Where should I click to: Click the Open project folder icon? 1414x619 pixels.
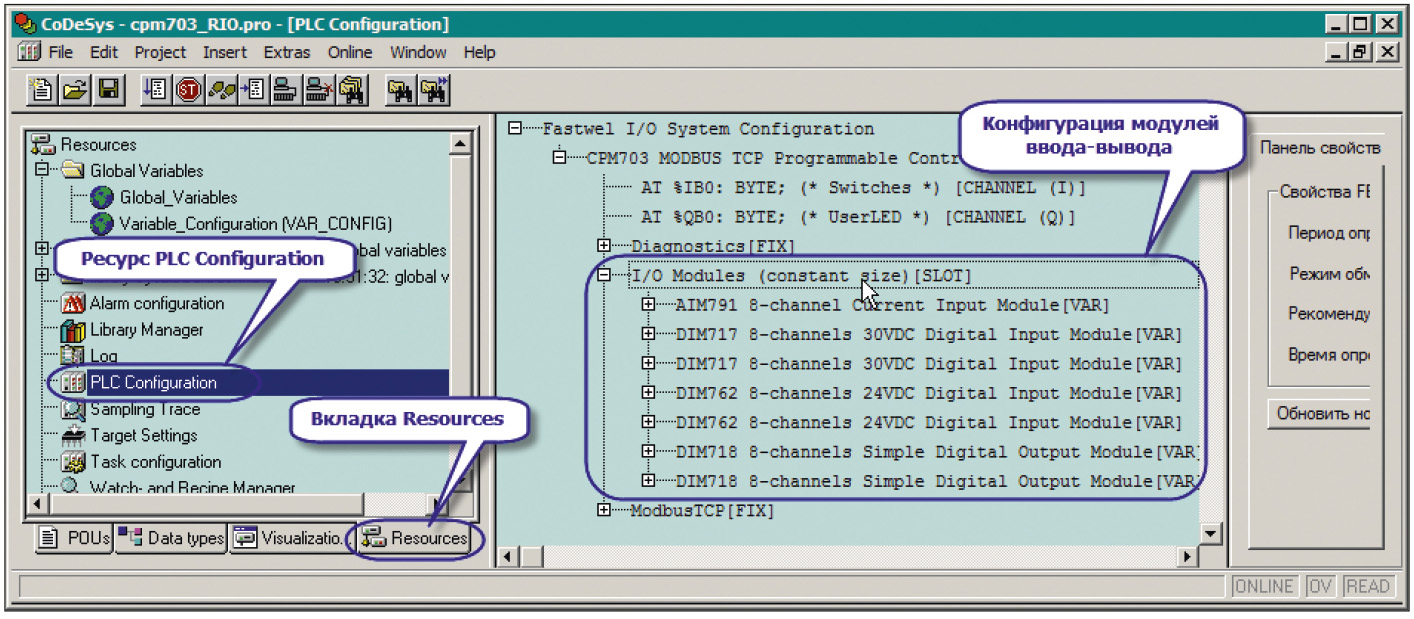(x=74, y=90)
